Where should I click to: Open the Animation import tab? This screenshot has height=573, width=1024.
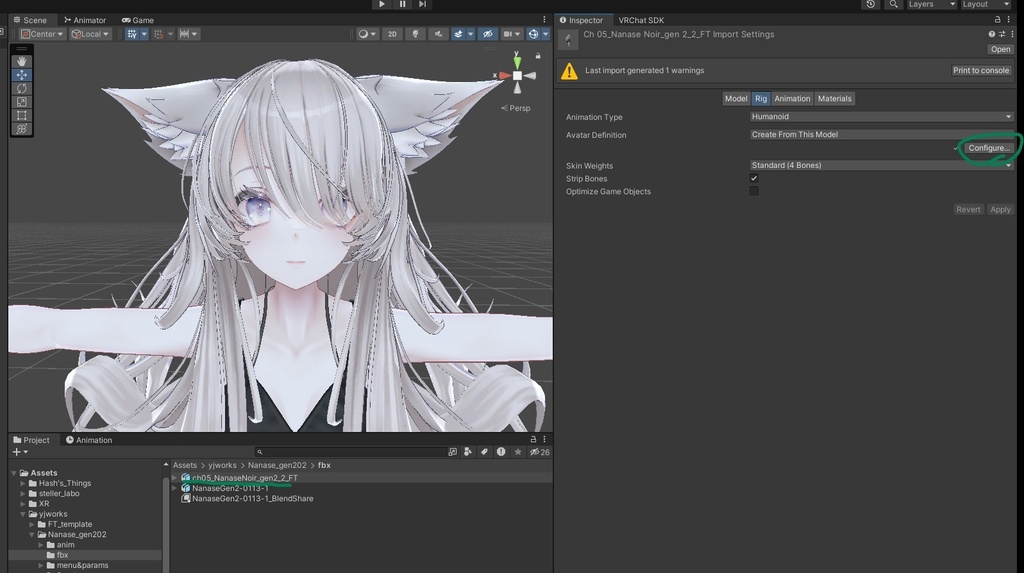792,99
